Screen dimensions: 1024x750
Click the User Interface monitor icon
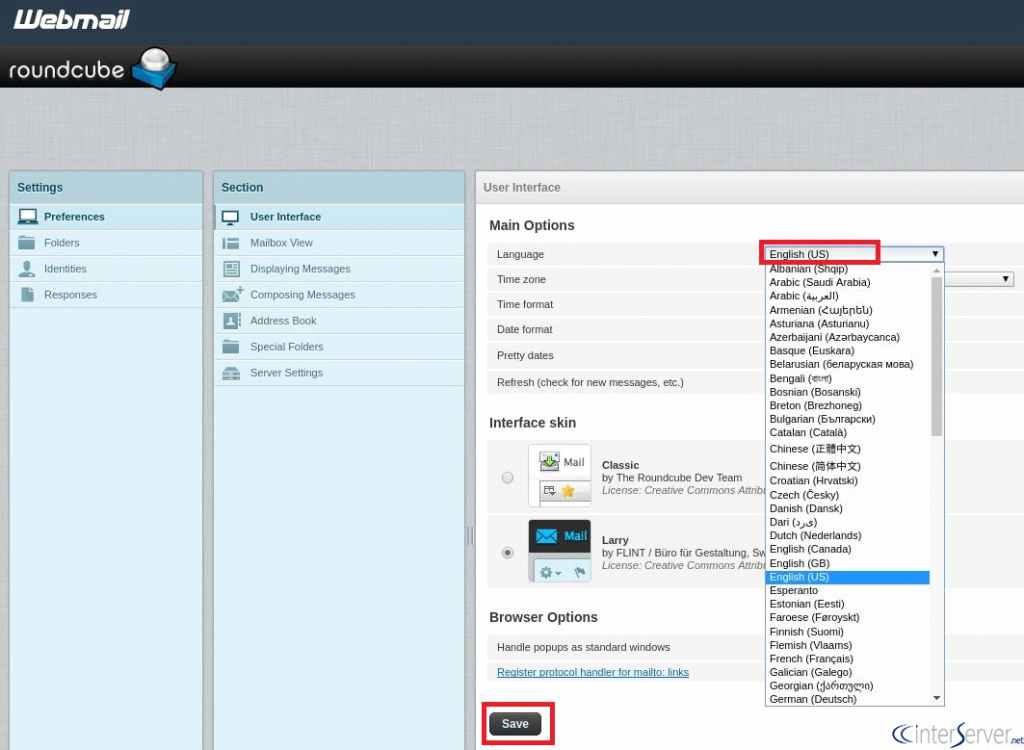click(x=231, y=217)
